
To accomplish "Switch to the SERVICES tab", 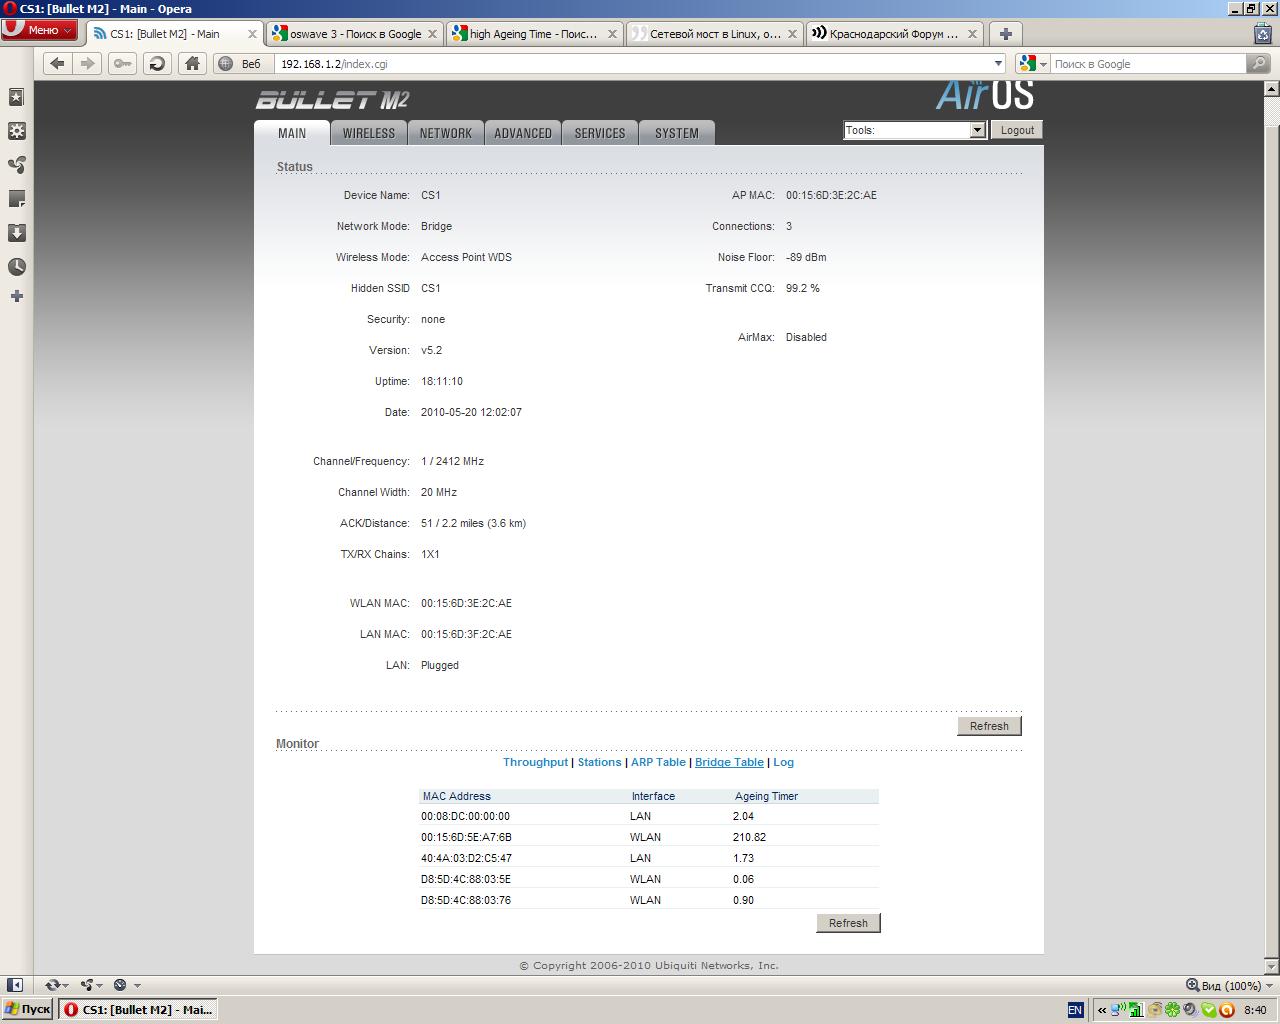I will 600,133.
